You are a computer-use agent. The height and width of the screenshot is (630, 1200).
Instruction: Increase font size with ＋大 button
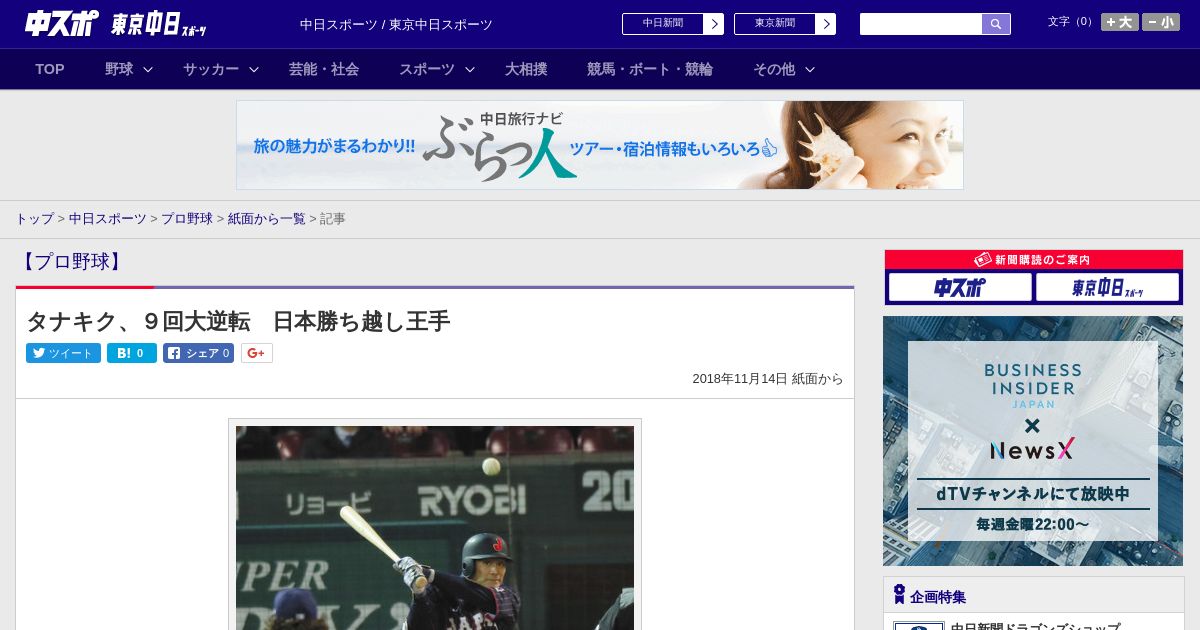[1120, 22]
